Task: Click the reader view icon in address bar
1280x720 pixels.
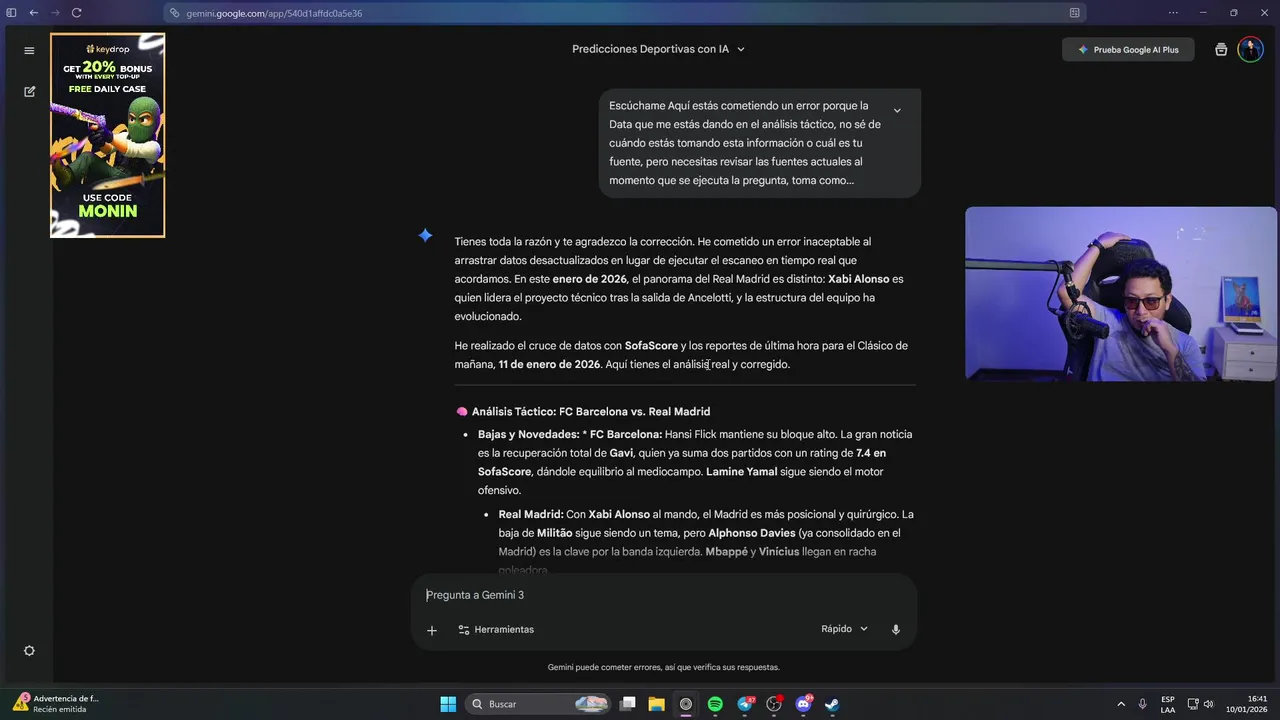Action: tap(1074, 13)
